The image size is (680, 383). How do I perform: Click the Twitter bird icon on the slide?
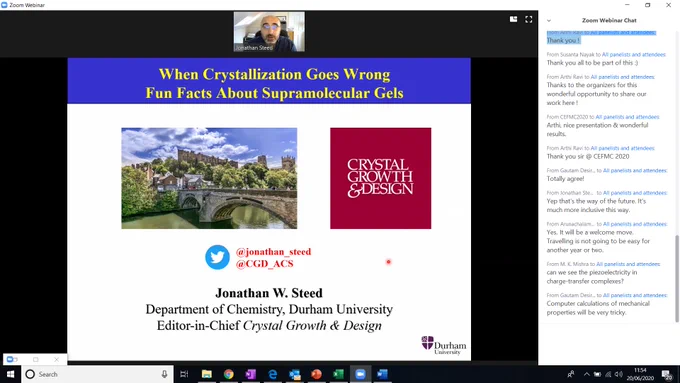point(217,257)
